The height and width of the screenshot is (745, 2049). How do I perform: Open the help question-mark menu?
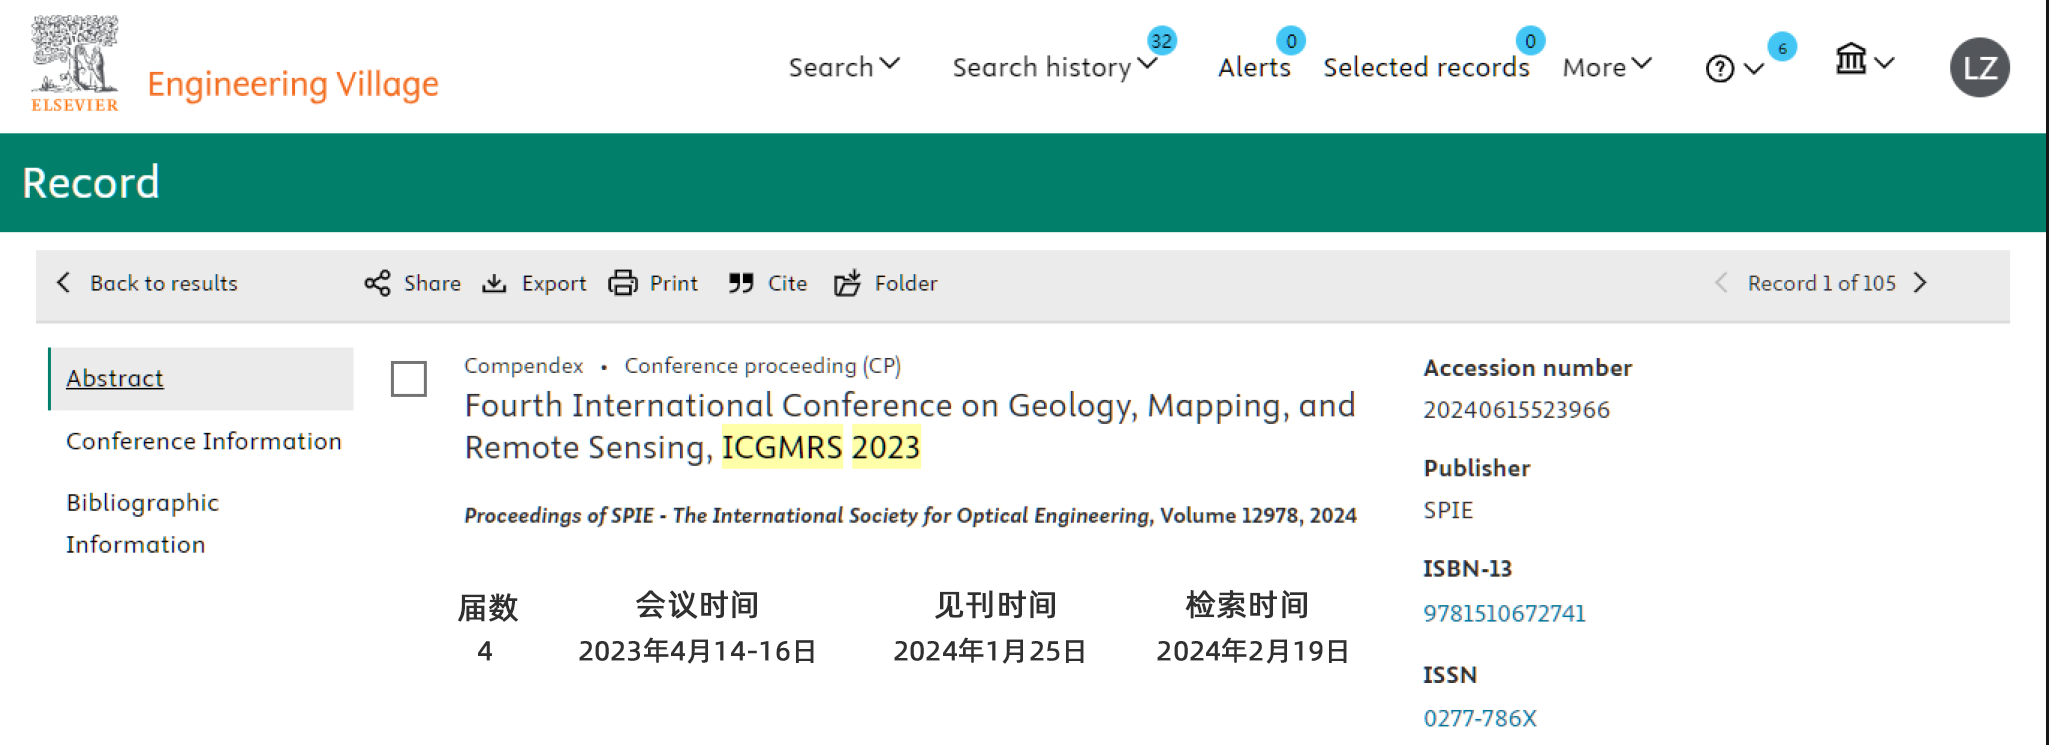[x=1733, y=68]
